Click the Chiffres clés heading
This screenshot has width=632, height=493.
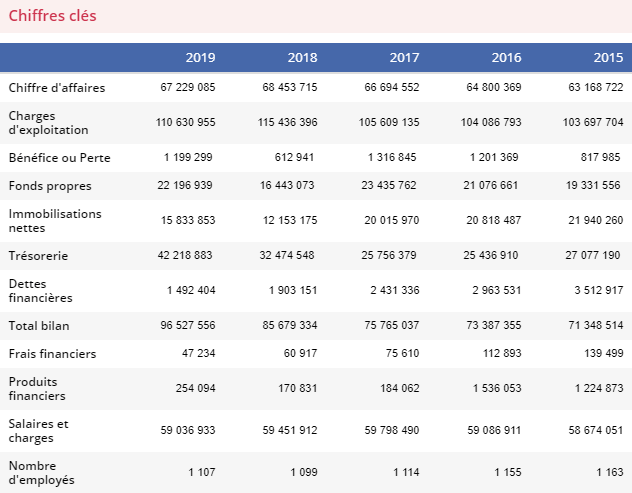tap(52, 16)
